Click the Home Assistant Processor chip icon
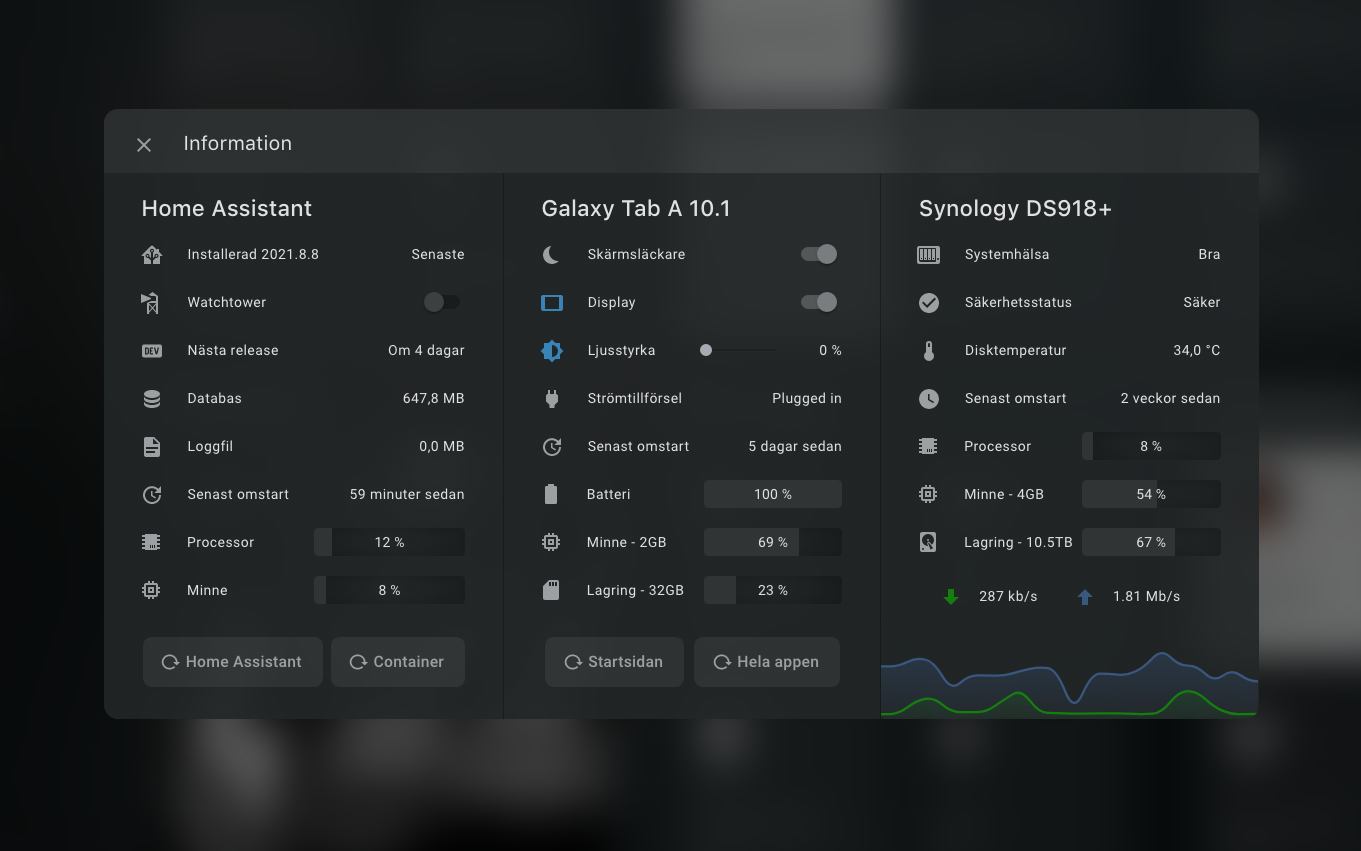Screen dimensions: 1361x851 pos(151,543)
